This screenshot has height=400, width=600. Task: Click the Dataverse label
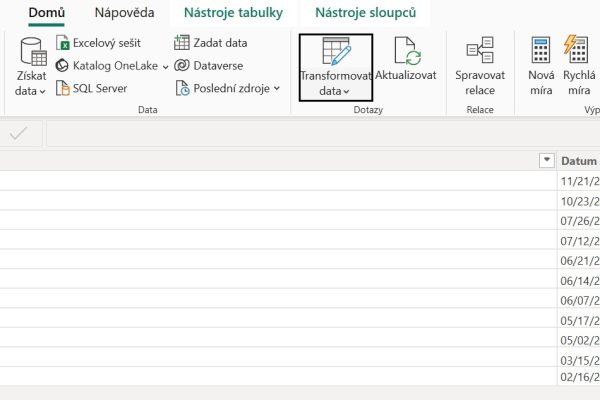click(x=218, y=65)
